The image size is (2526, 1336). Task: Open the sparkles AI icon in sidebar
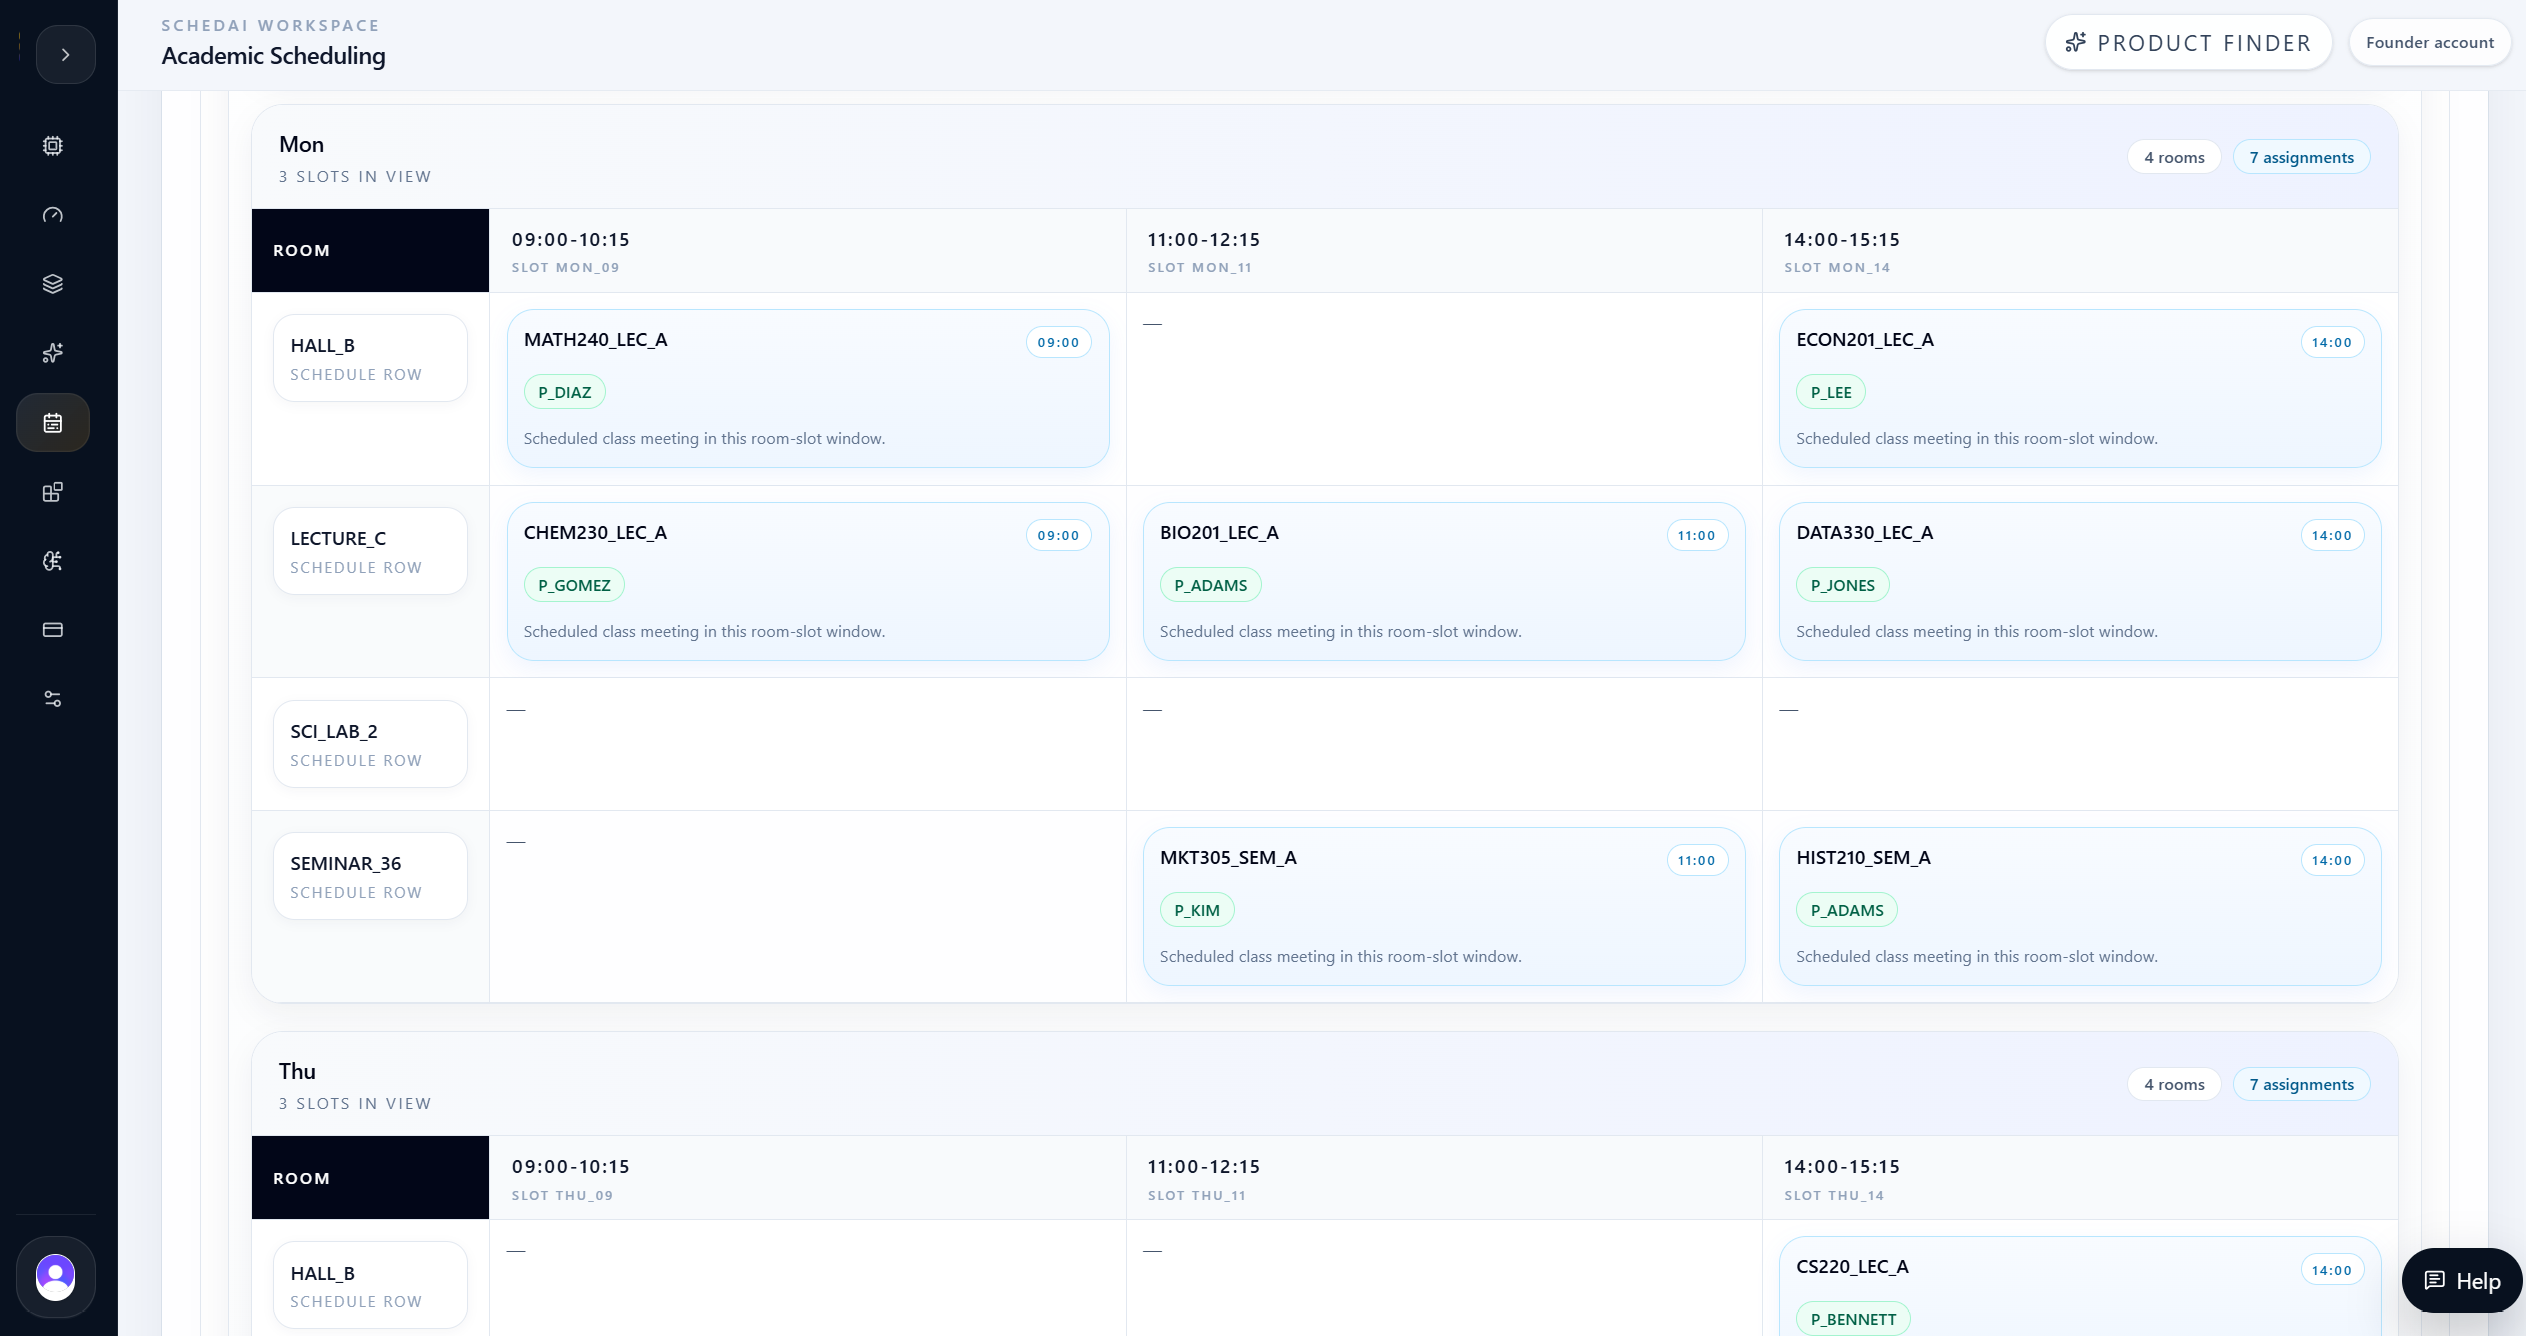click(53, 353)
